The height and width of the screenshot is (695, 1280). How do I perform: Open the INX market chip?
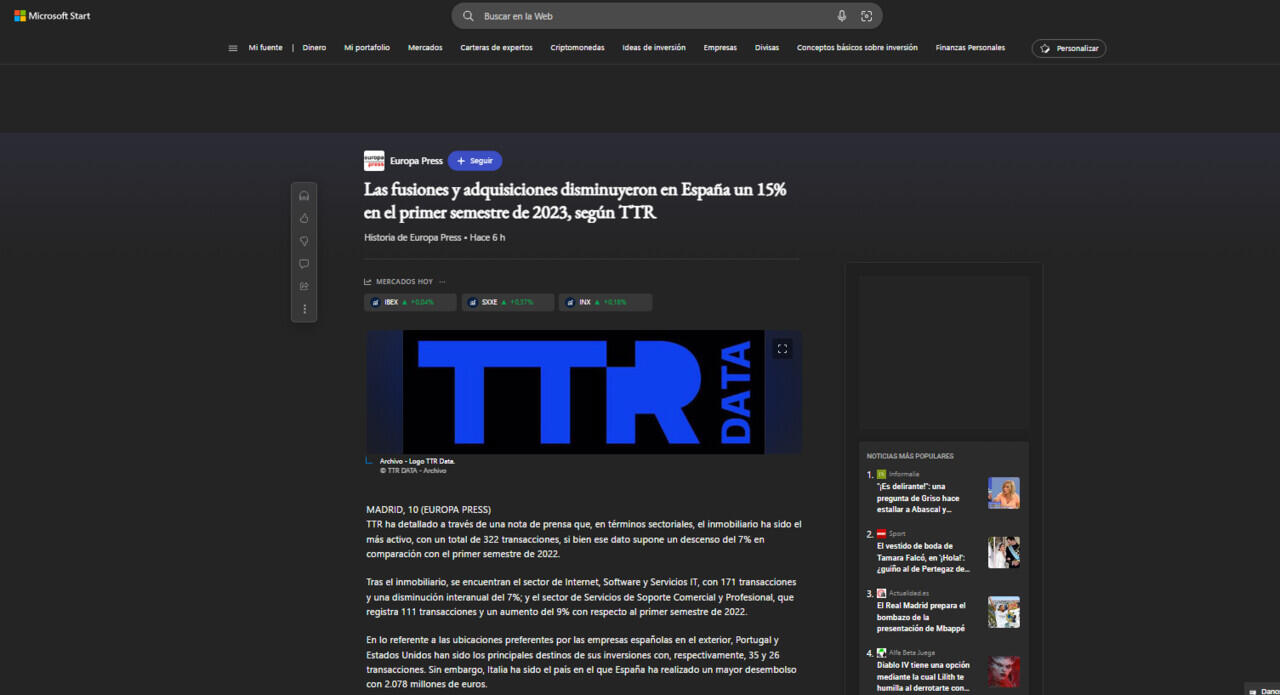[x=605, y=302]
